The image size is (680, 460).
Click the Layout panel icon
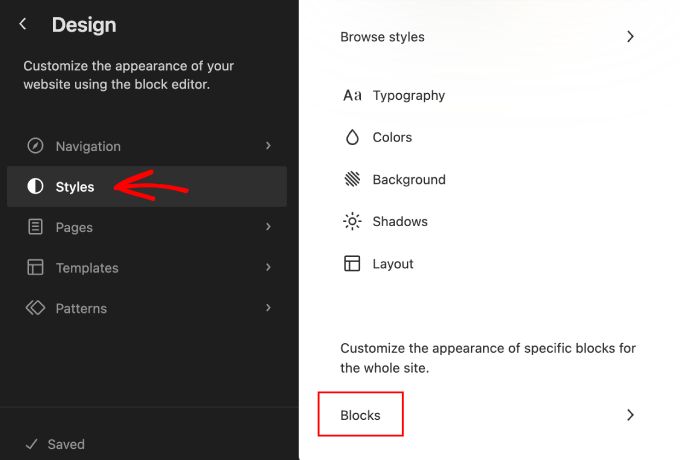click(352, 264)
